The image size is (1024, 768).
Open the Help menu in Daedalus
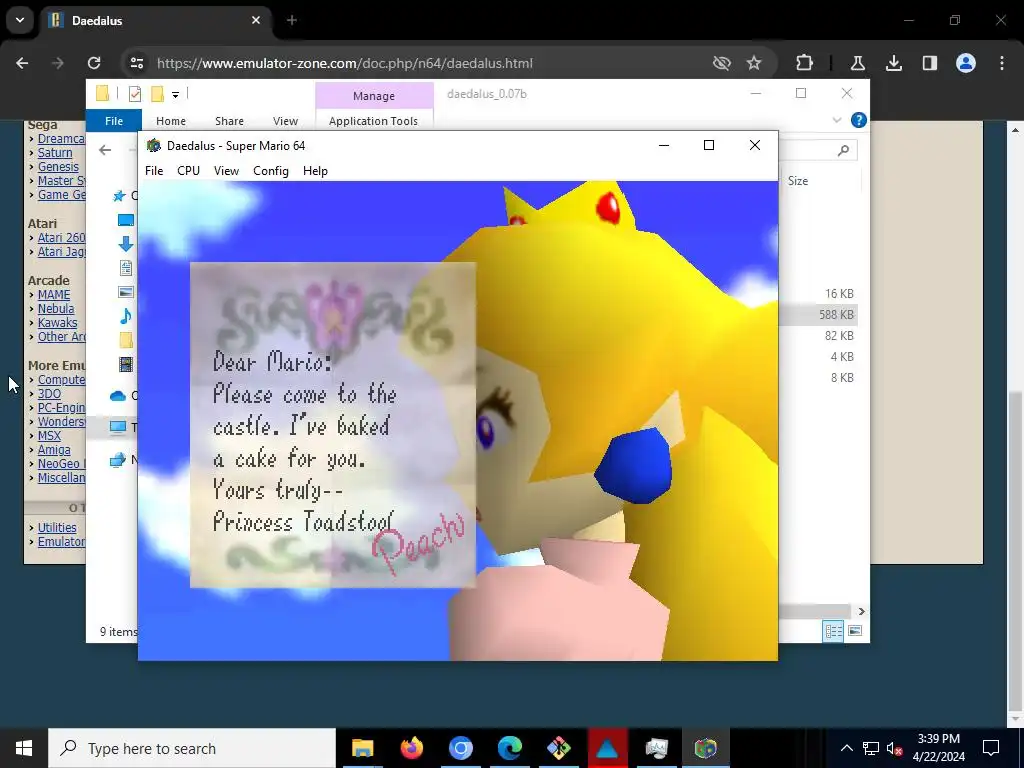coord(315,171)
